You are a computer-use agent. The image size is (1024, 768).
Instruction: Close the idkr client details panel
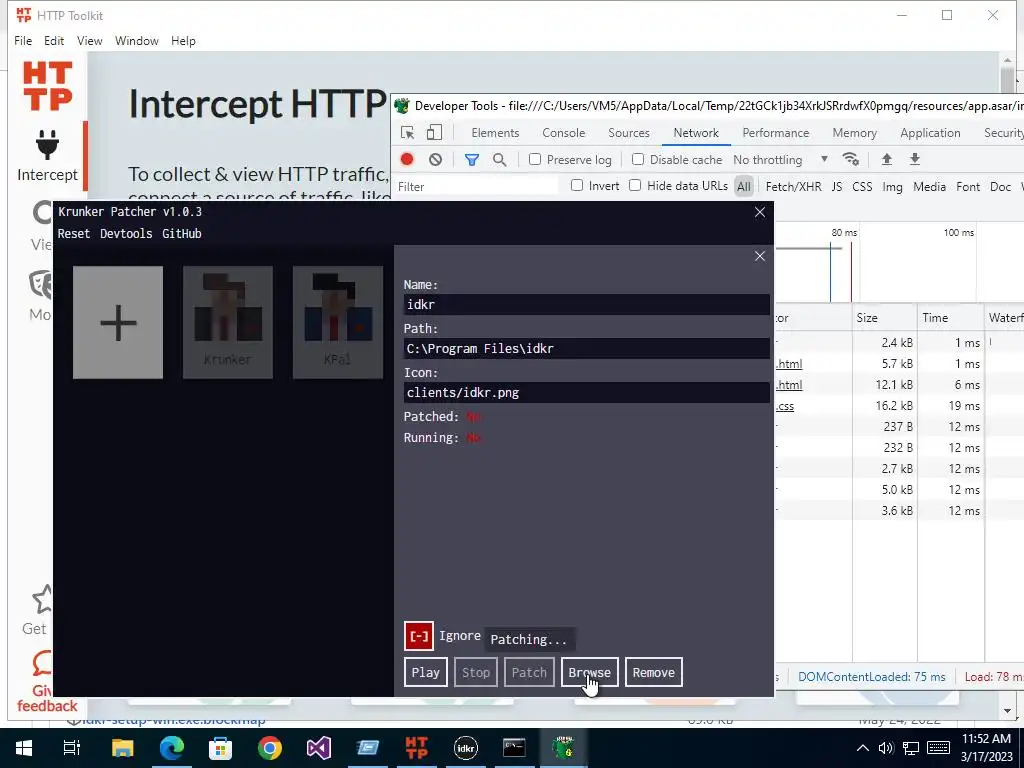[x=760, y=256]
